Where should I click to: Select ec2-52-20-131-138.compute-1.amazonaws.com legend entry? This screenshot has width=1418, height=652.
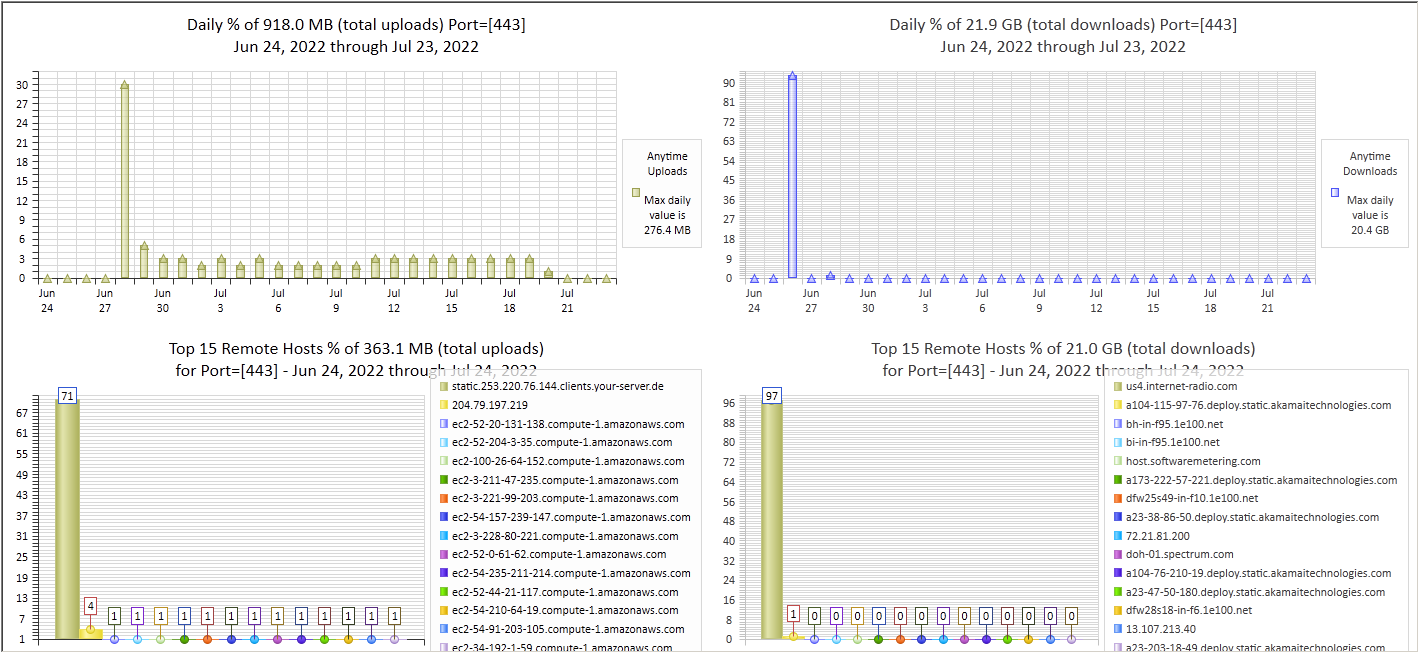568,424
